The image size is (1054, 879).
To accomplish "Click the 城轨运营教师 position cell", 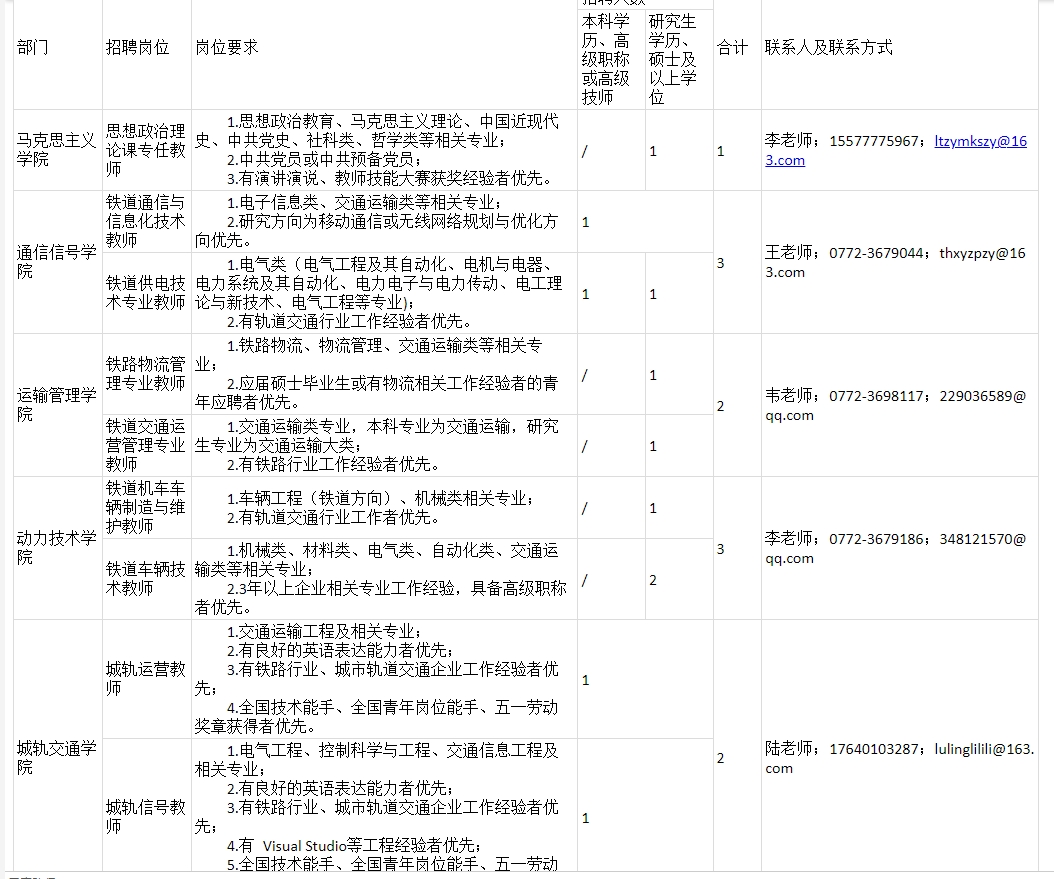I will point(147,679).
